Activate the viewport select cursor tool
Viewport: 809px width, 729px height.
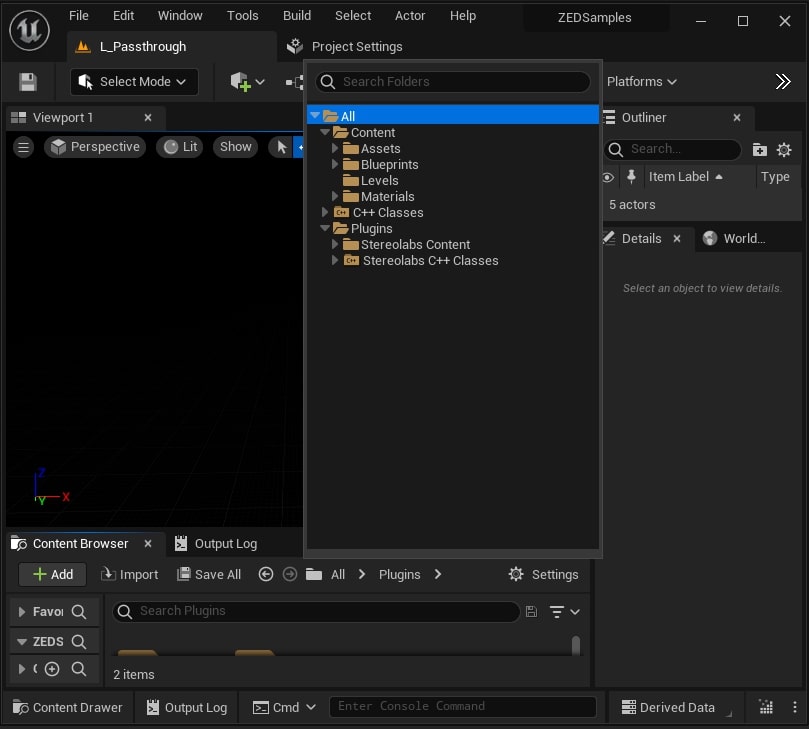(x=282, y=147)
